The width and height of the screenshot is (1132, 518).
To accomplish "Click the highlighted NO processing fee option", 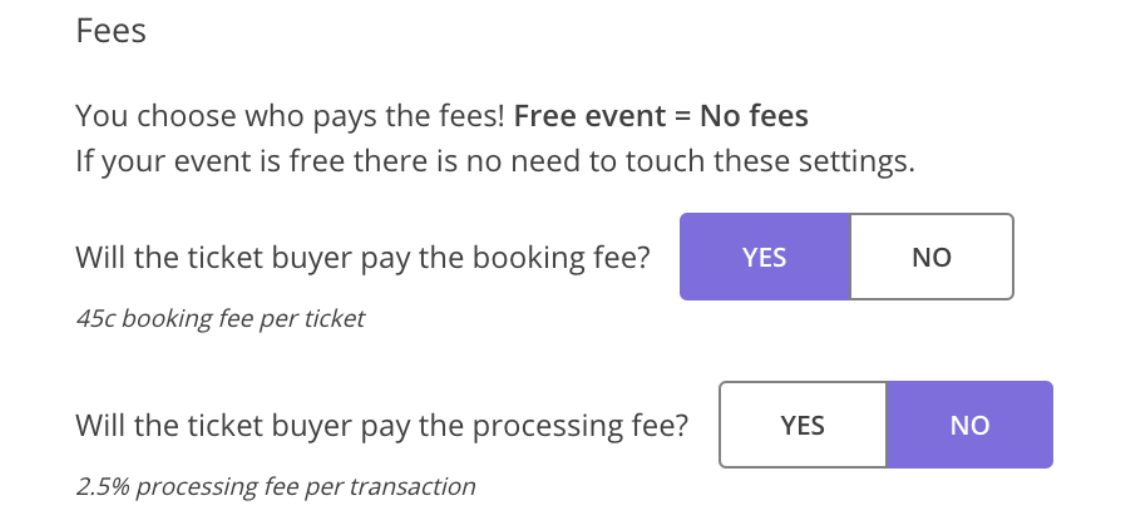I will pos(969,425).
